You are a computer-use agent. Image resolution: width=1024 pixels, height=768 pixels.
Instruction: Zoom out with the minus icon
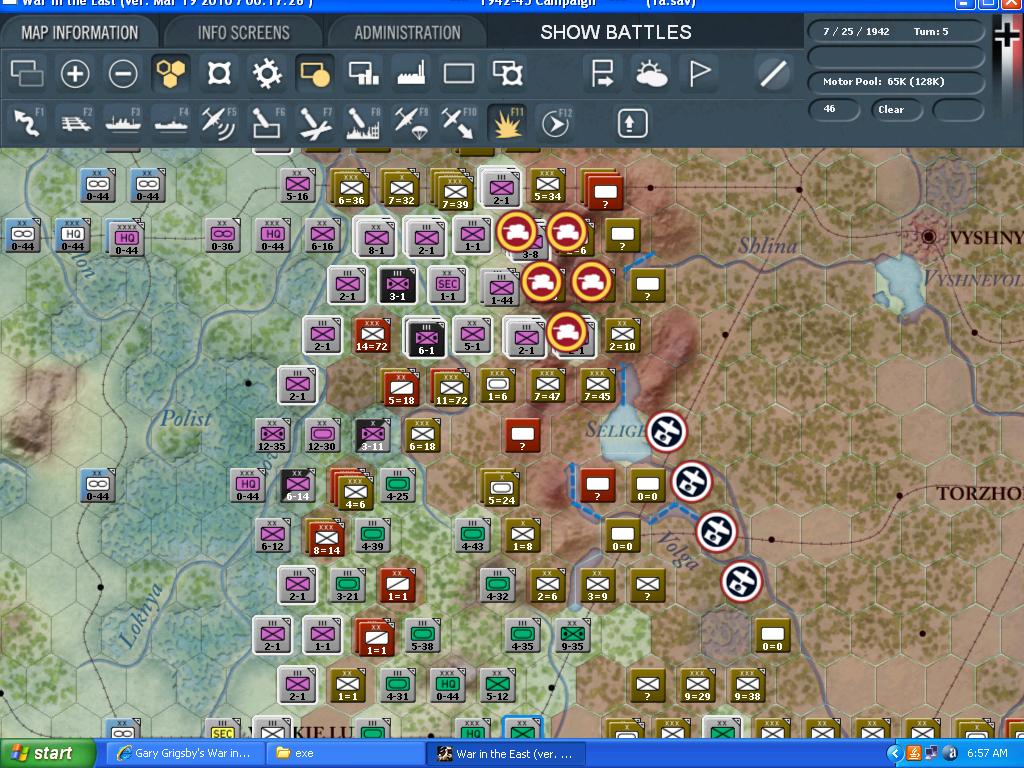tap(123, 73)
